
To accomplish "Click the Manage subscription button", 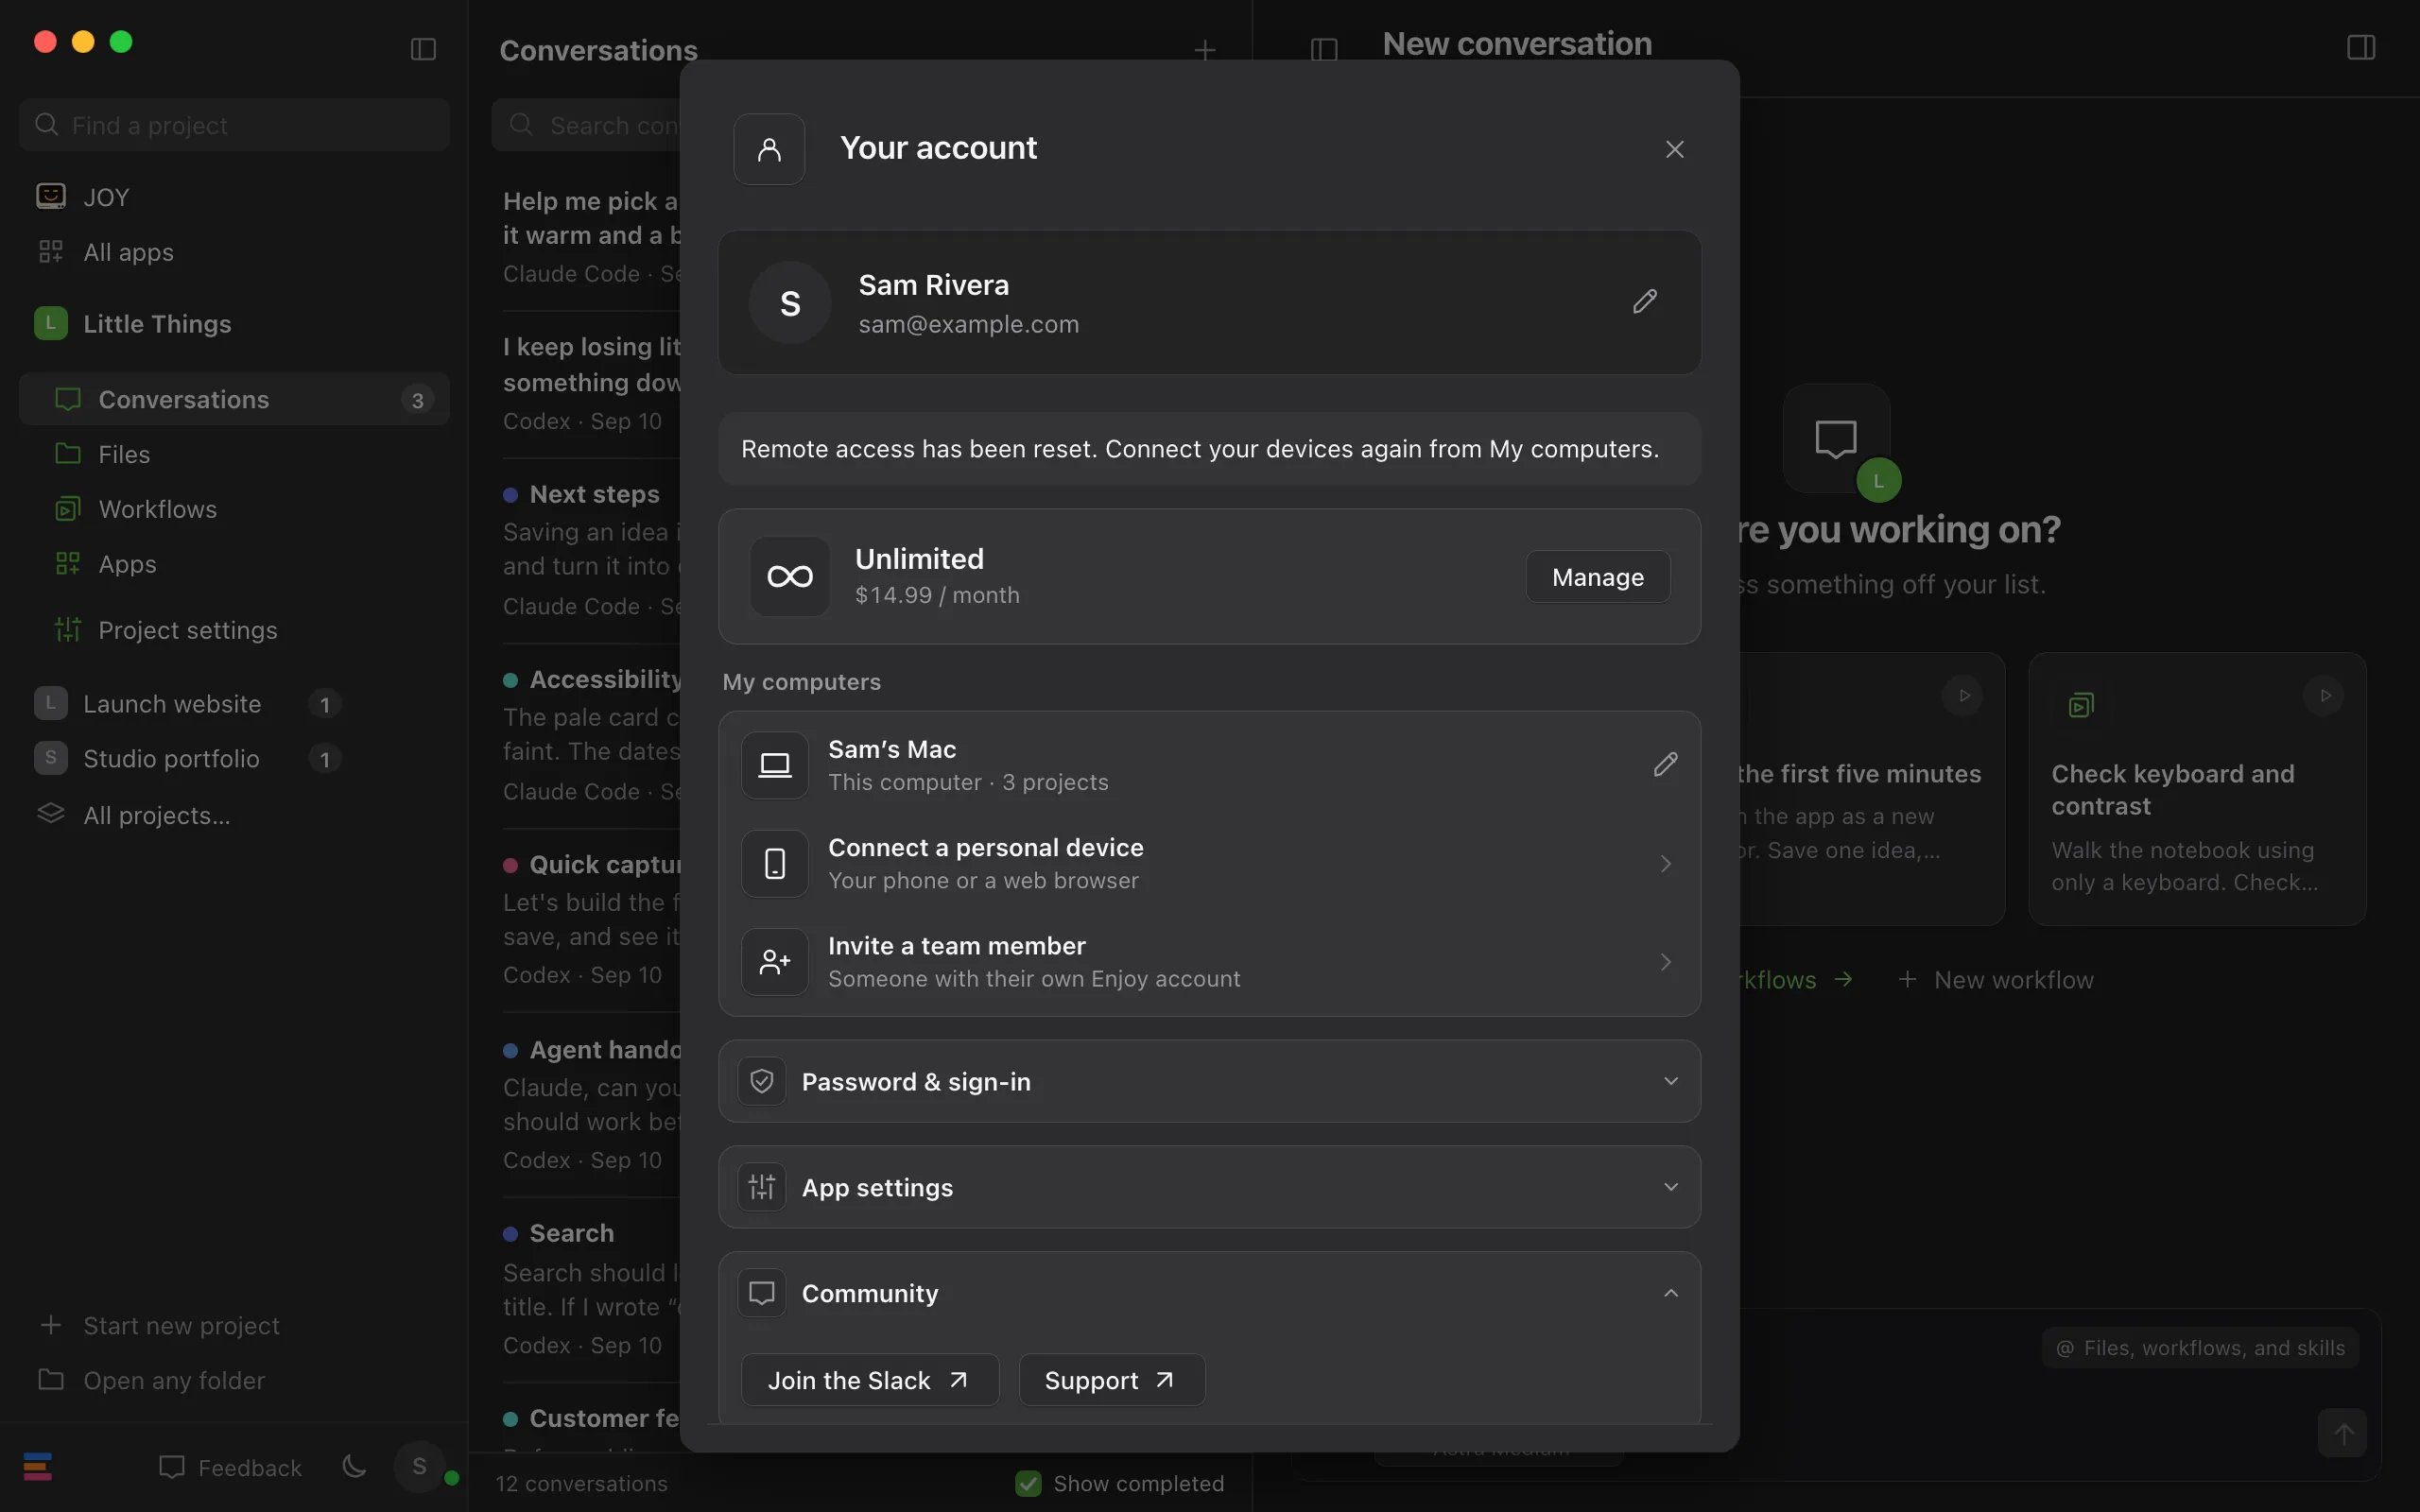I will (1598, 577).
